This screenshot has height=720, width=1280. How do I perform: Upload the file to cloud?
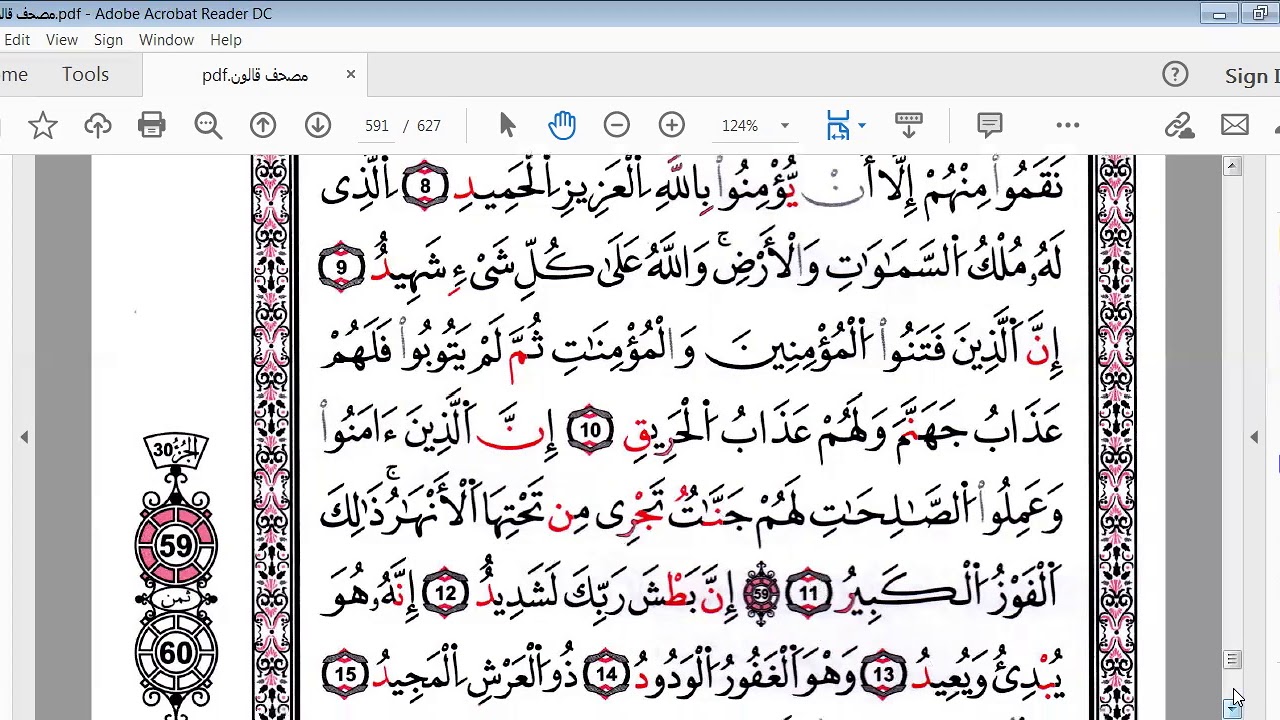97,125
